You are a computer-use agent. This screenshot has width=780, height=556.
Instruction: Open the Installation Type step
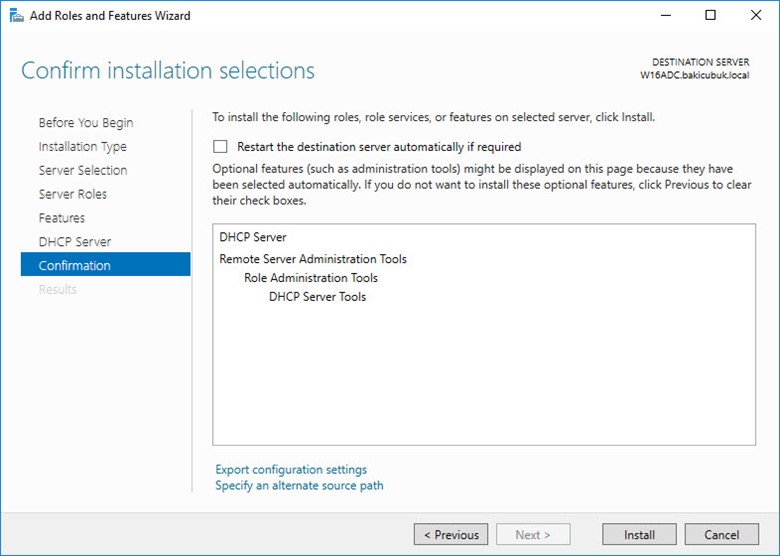[82, 147]
